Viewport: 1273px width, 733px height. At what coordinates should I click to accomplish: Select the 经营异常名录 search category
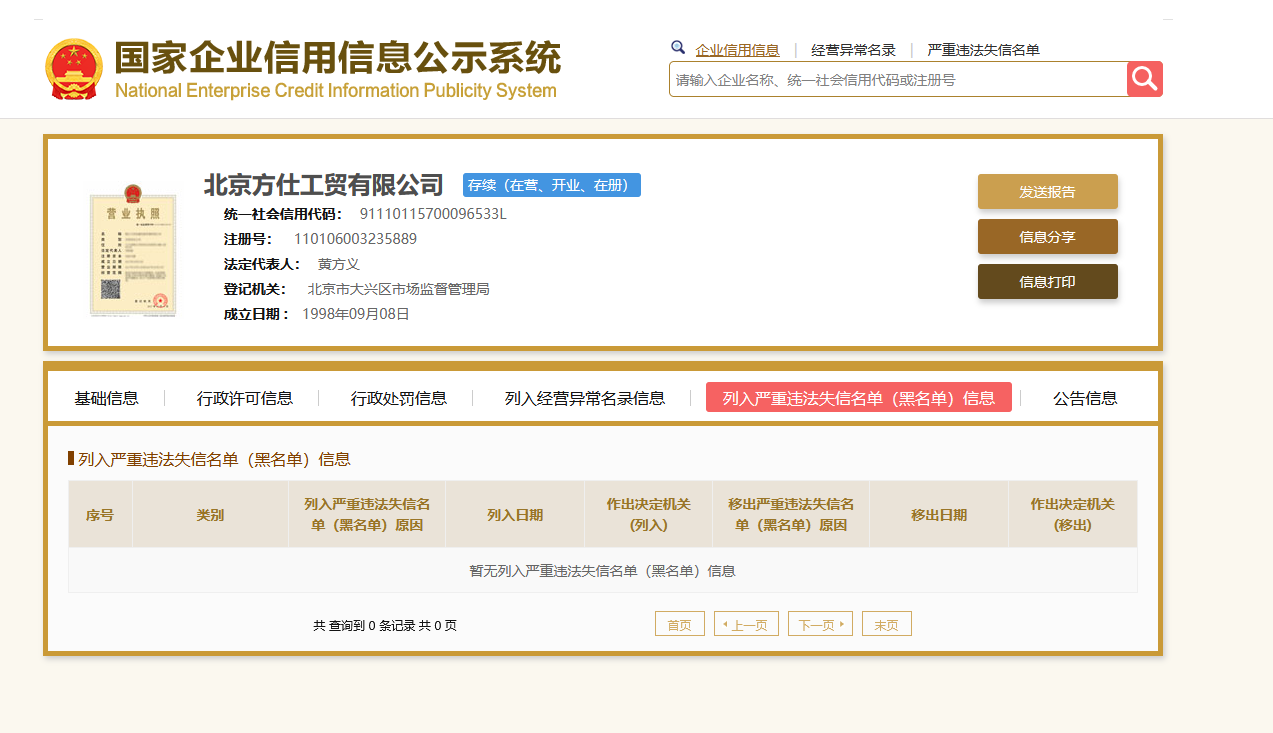click(853, 50)
